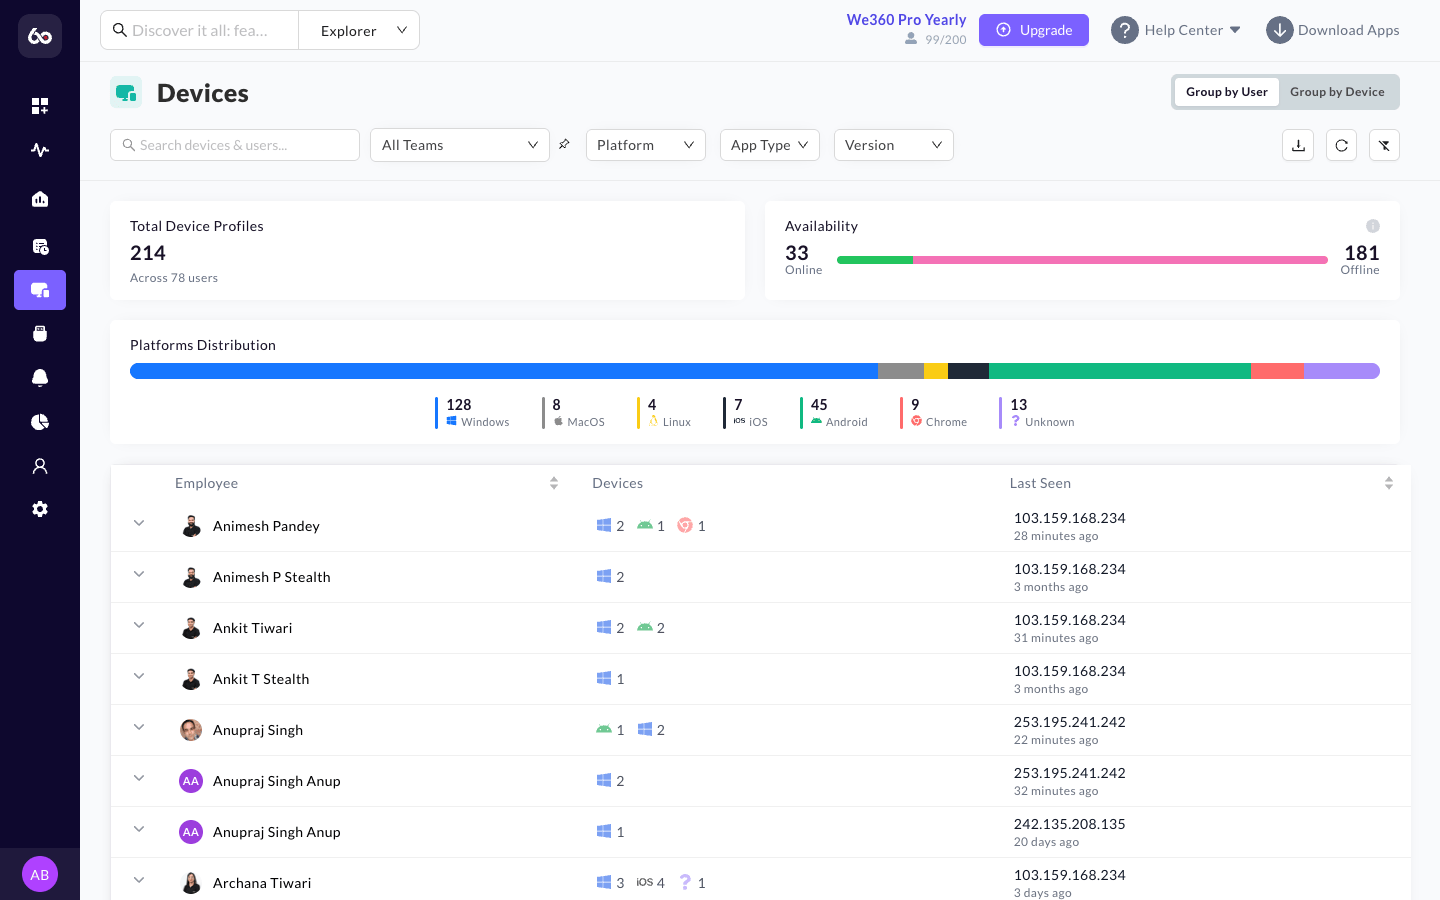Open the user profile icon in sidebar
Image resolution: width=1440 pixels, height=900 pixels.
pyautogui.click(x=40, y=466)
